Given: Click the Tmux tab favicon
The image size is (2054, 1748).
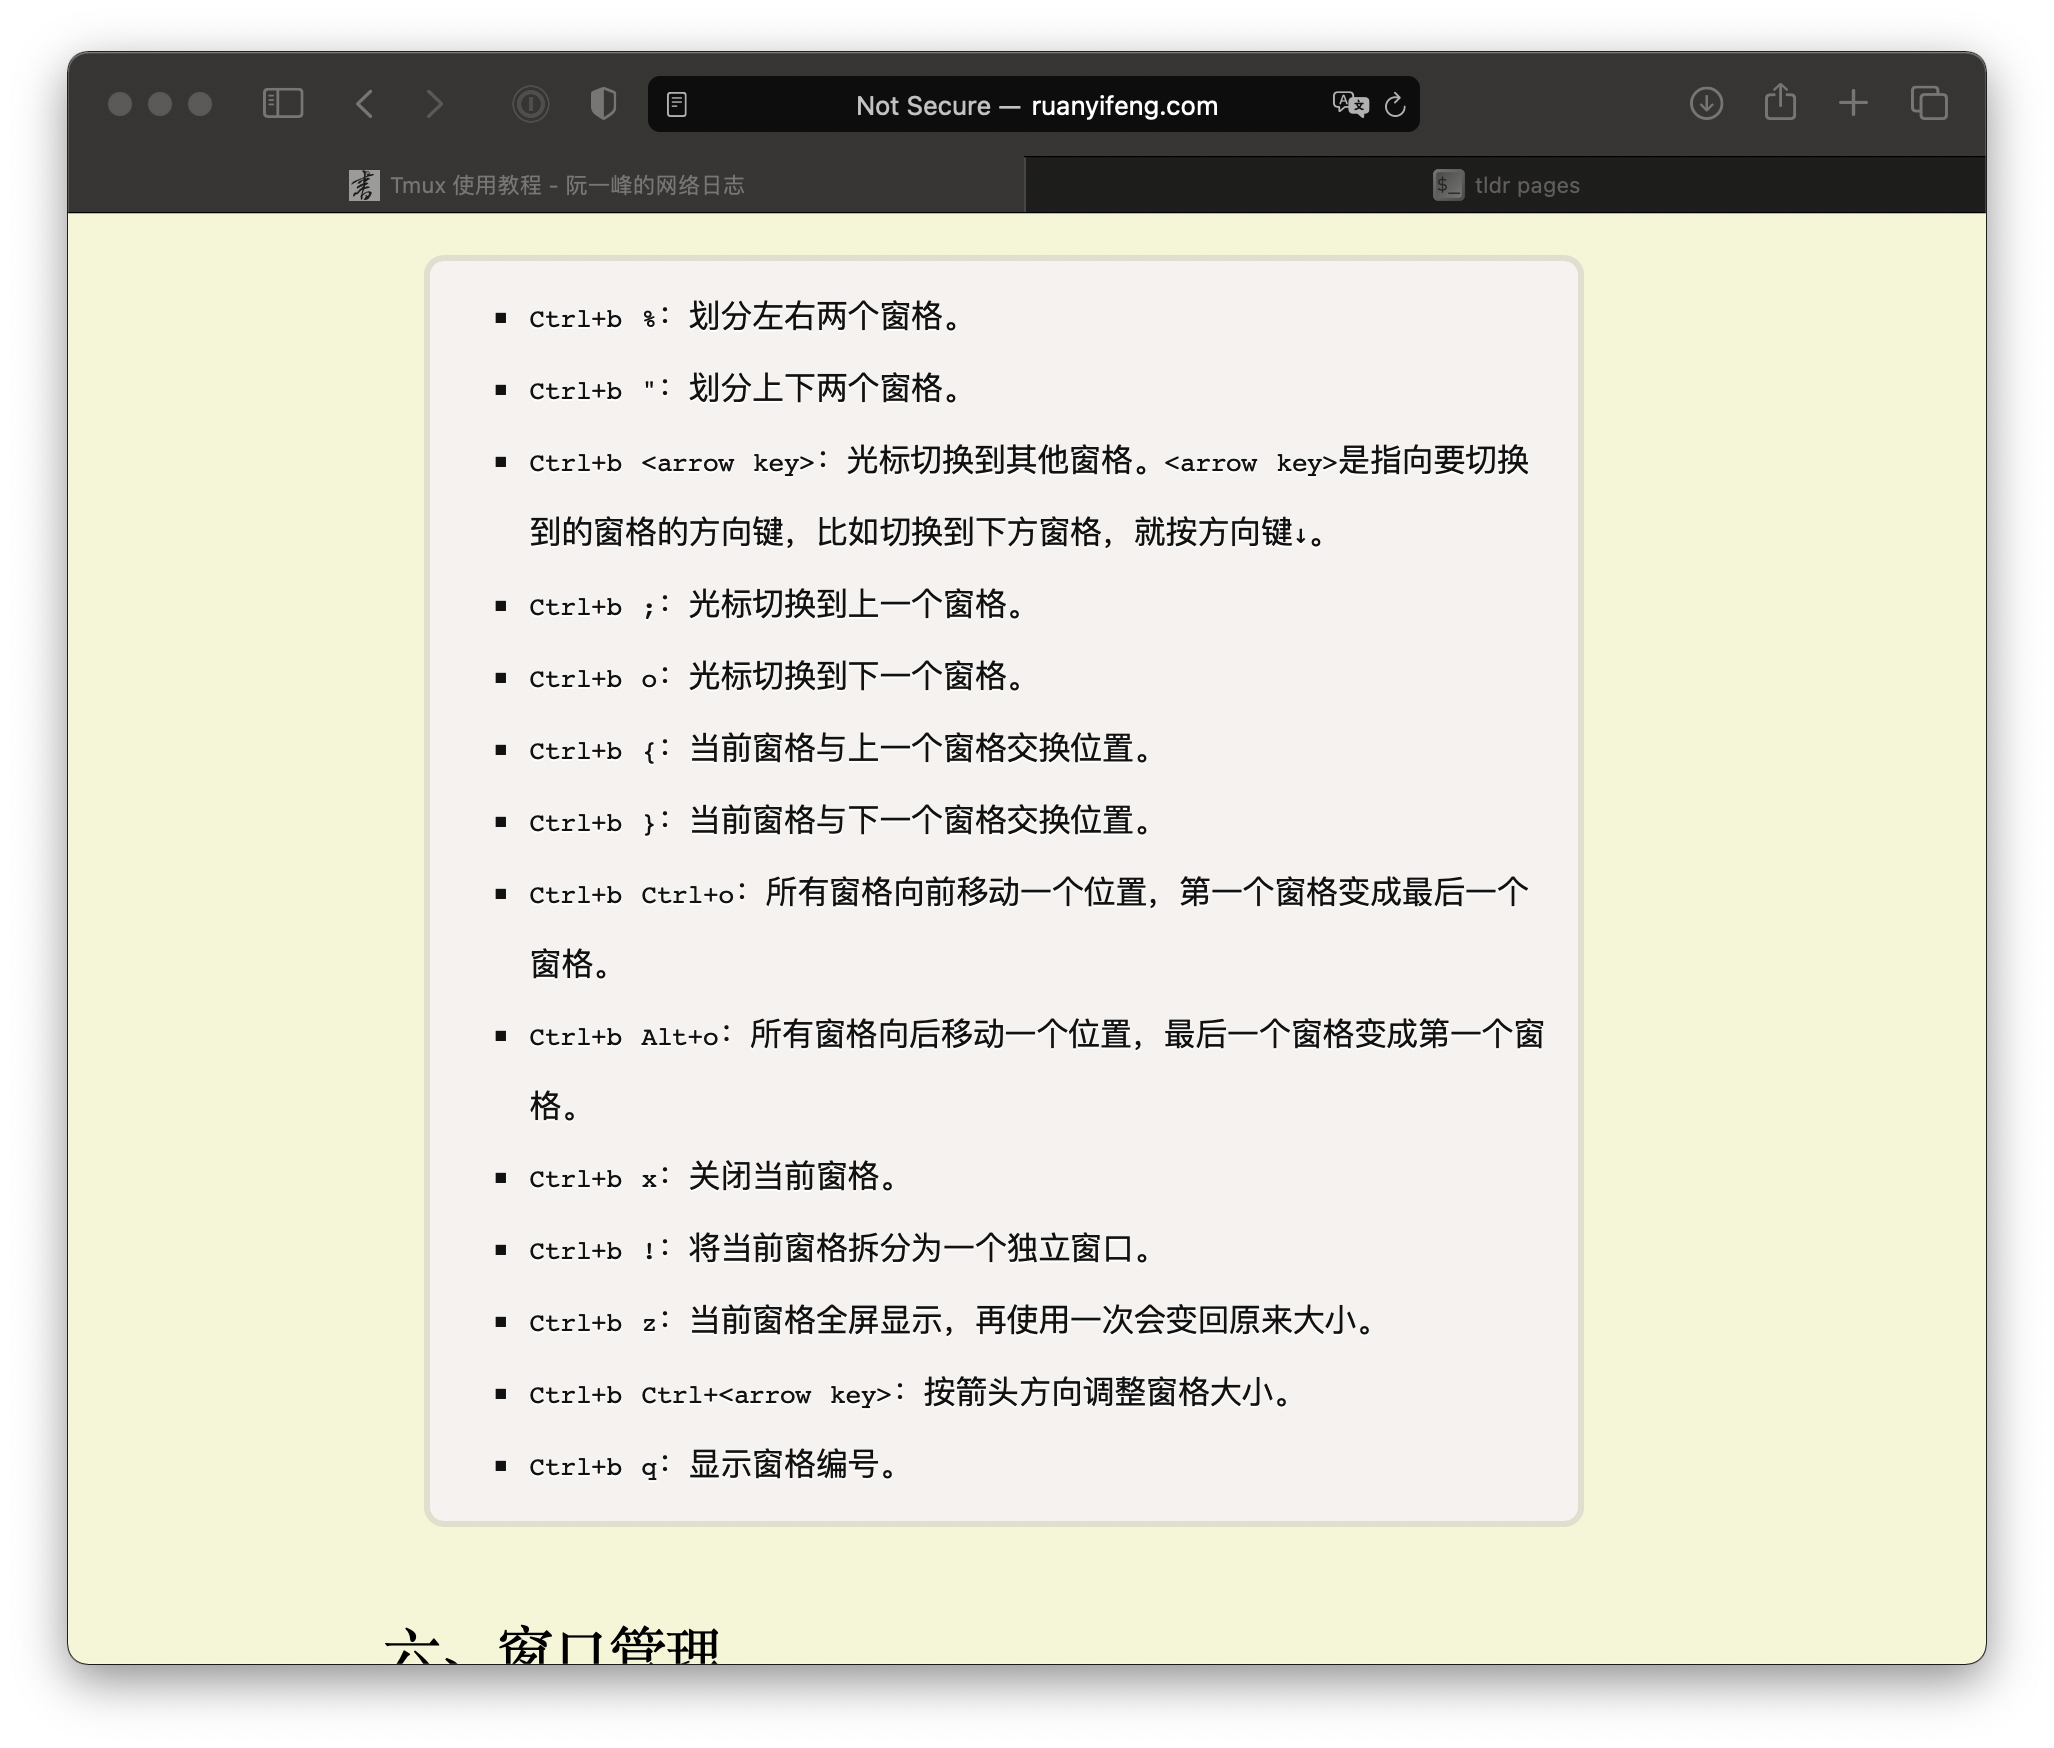Looking at the screenshot, I should click(363, 185).
